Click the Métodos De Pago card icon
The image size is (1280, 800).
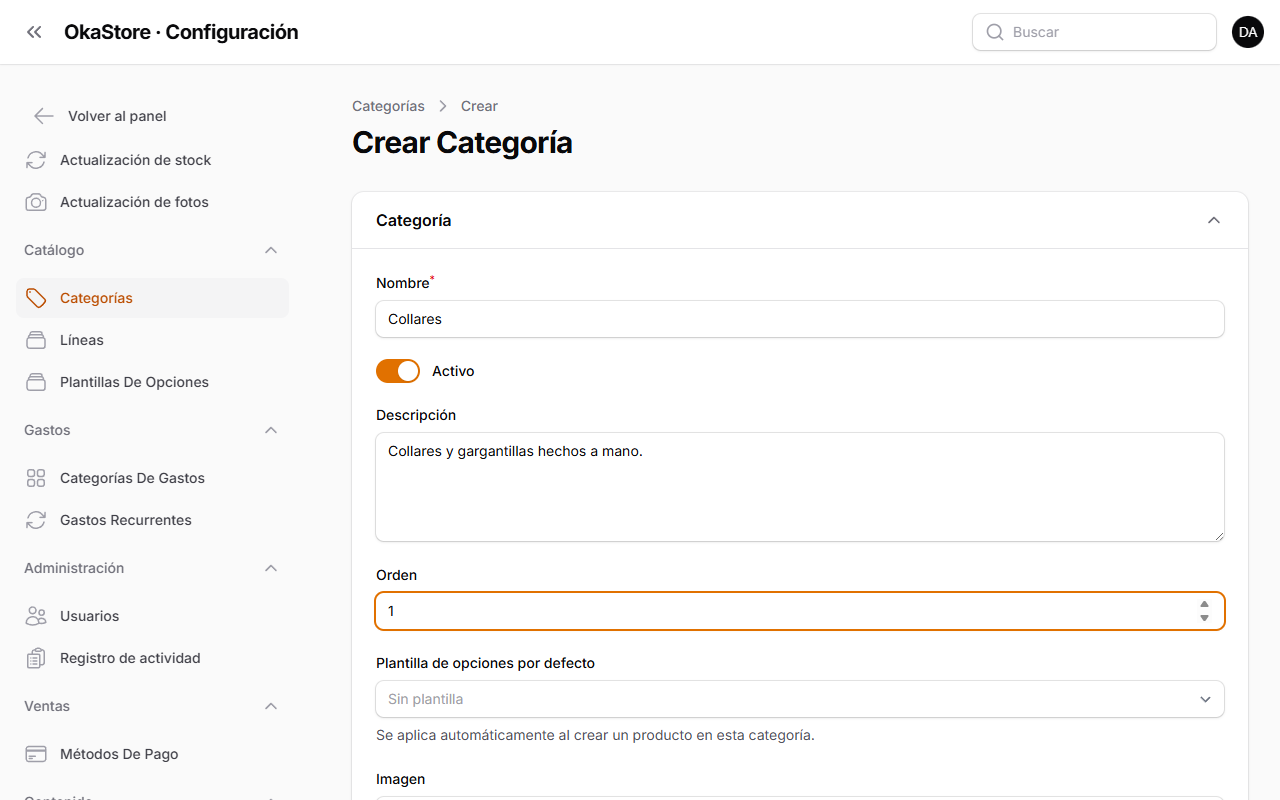(36, 754)
